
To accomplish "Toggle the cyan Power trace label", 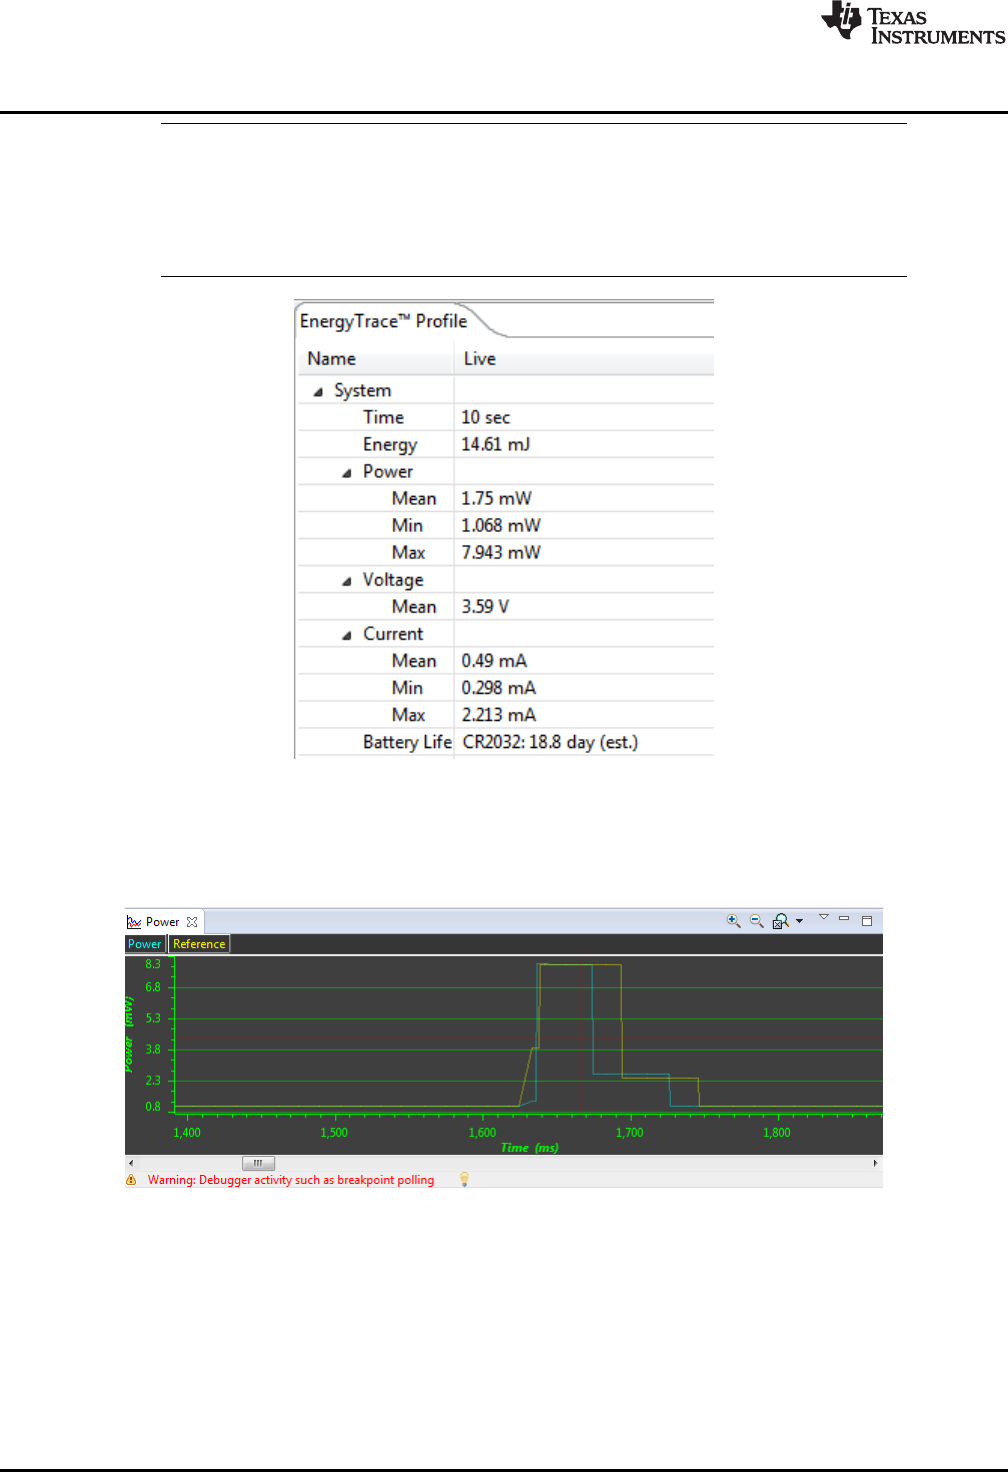I will (x=144, y=944).
